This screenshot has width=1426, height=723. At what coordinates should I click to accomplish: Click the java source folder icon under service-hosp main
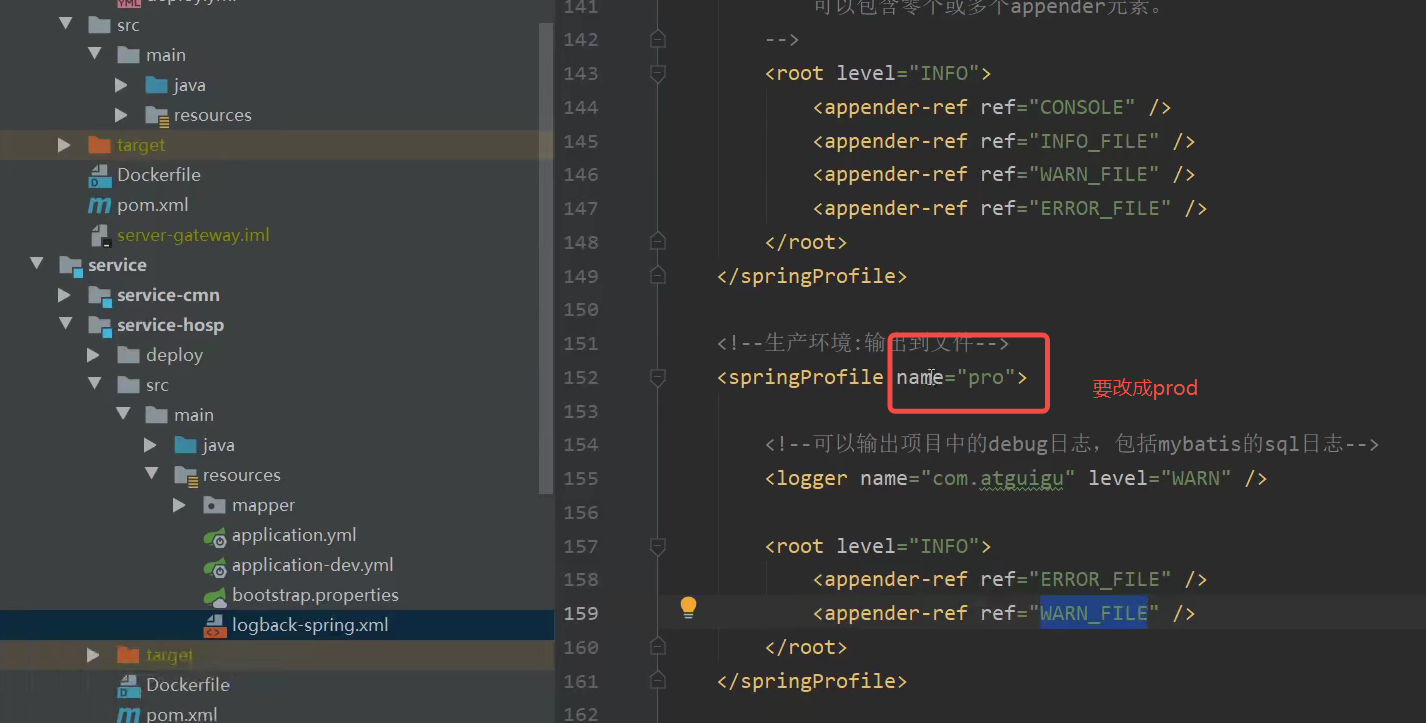pyautogui.click(x=185, y=445)
